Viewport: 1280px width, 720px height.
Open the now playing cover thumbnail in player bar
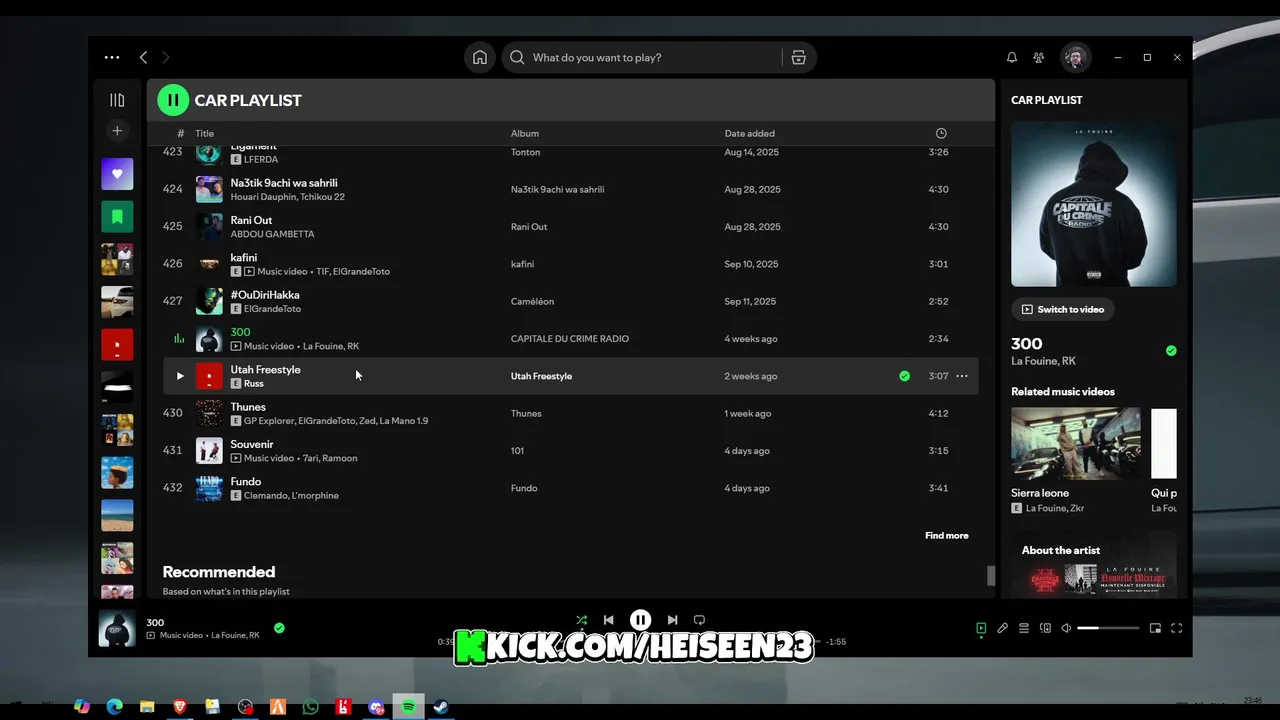[117, 629]
